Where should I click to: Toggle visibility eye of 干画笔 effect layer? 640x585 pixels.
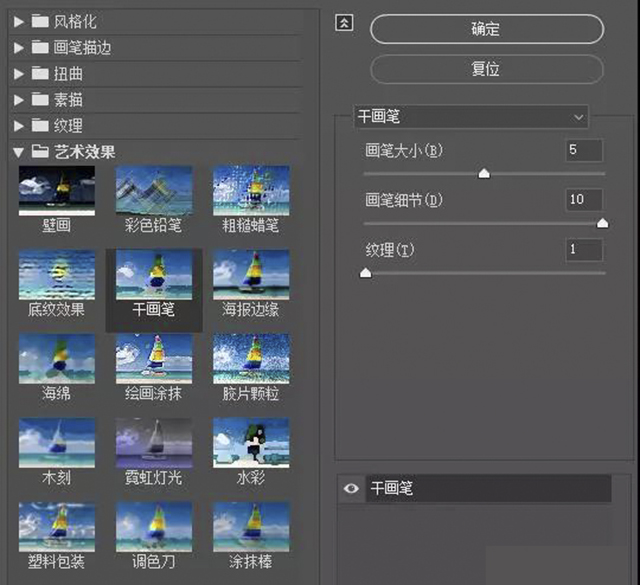[x=351, y=488]
